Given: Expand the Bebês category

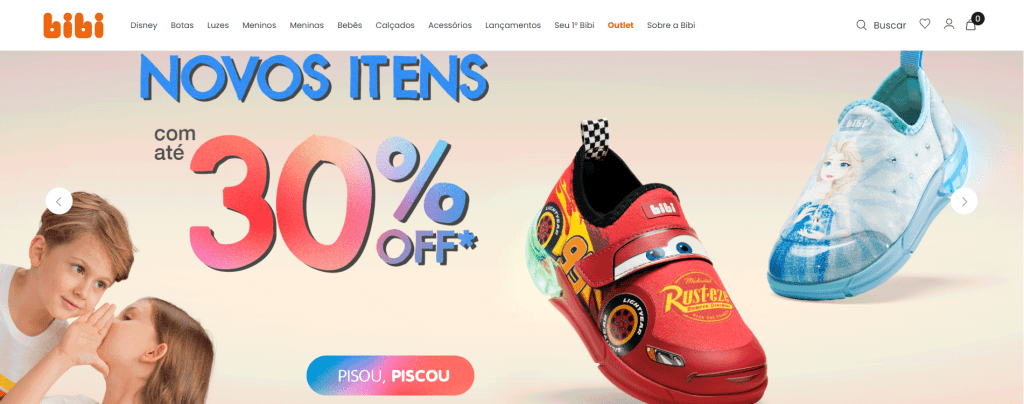Looking at the screenshot, I should [x=349, y=25].
